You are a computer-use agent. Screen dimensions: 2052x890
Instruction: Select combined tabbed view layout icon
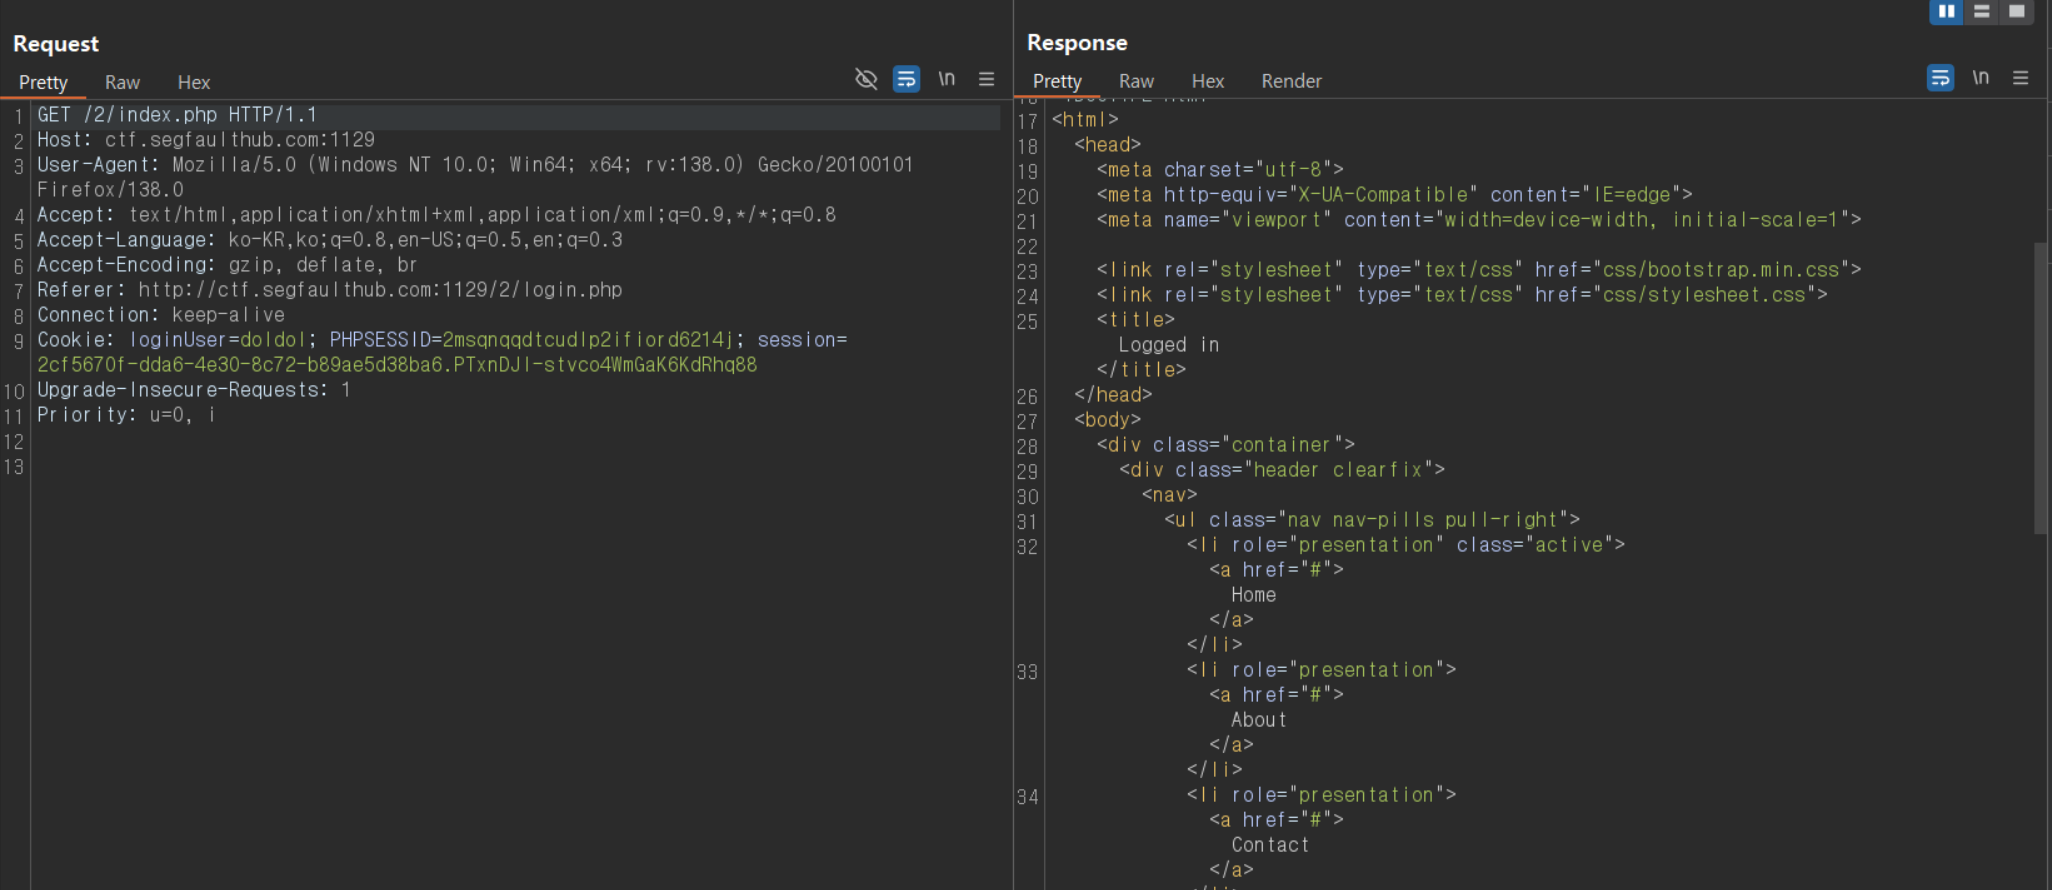(2016, 12)
